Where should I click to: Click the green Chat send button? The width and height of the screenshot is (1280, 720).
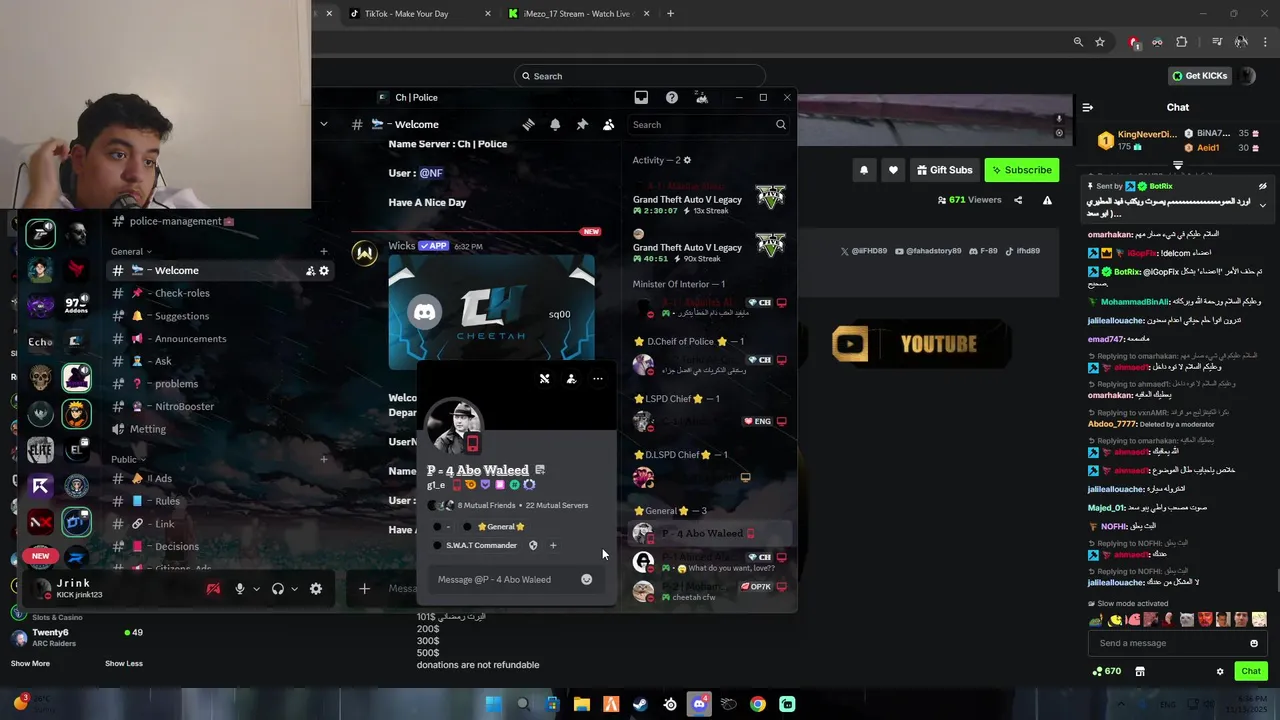click(x=1251, y=671)
